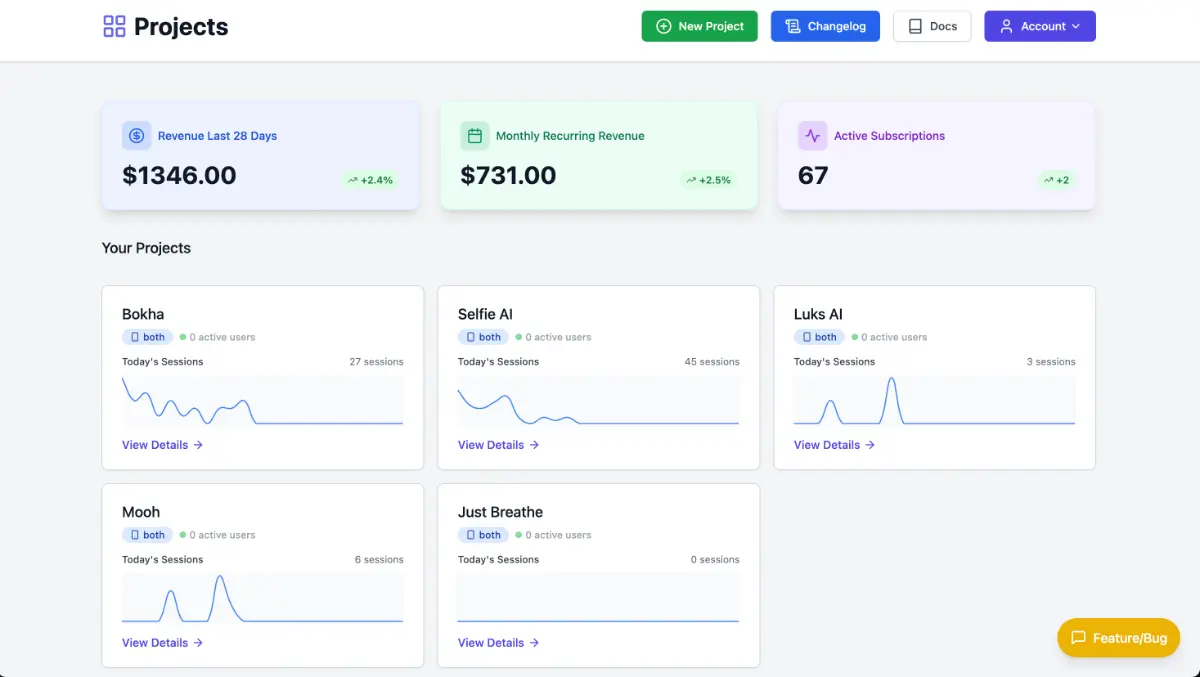Click the green status dot on Mooh card
This screenshot has width=1200, height=677.
coord(183,535)
